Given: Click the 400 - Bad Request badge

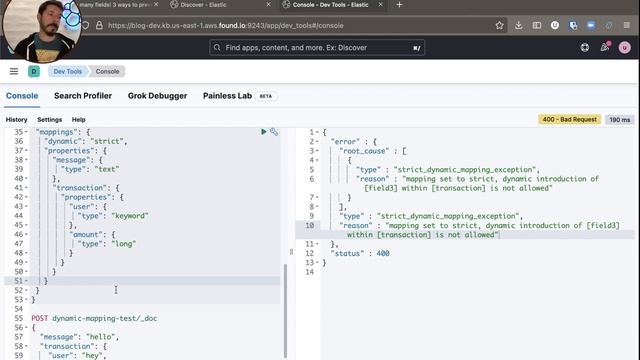Looking at the screenshot, I should tap(569, 120).
